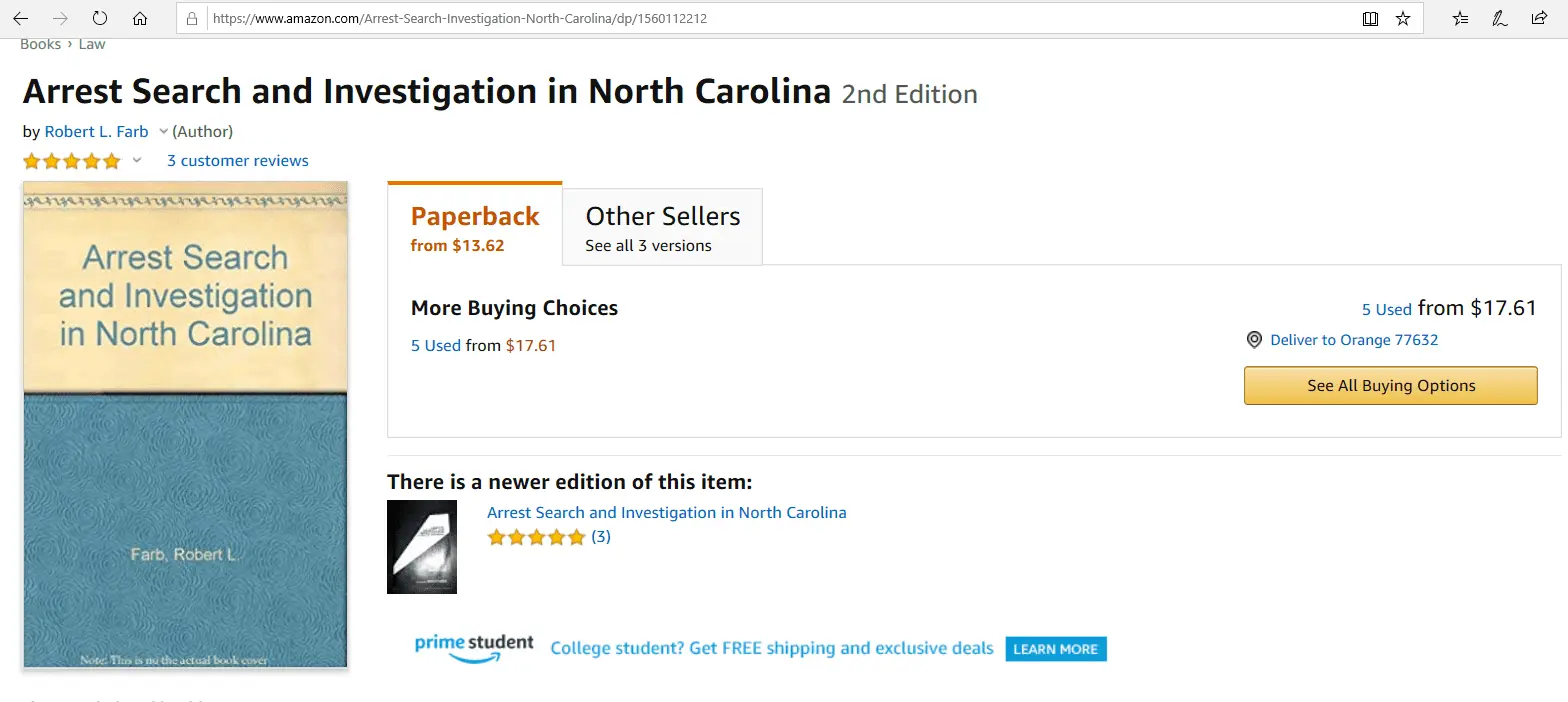Expand the star rating breakdown chevron
The height and width of the screenshot is (702, 1568).
137,161
